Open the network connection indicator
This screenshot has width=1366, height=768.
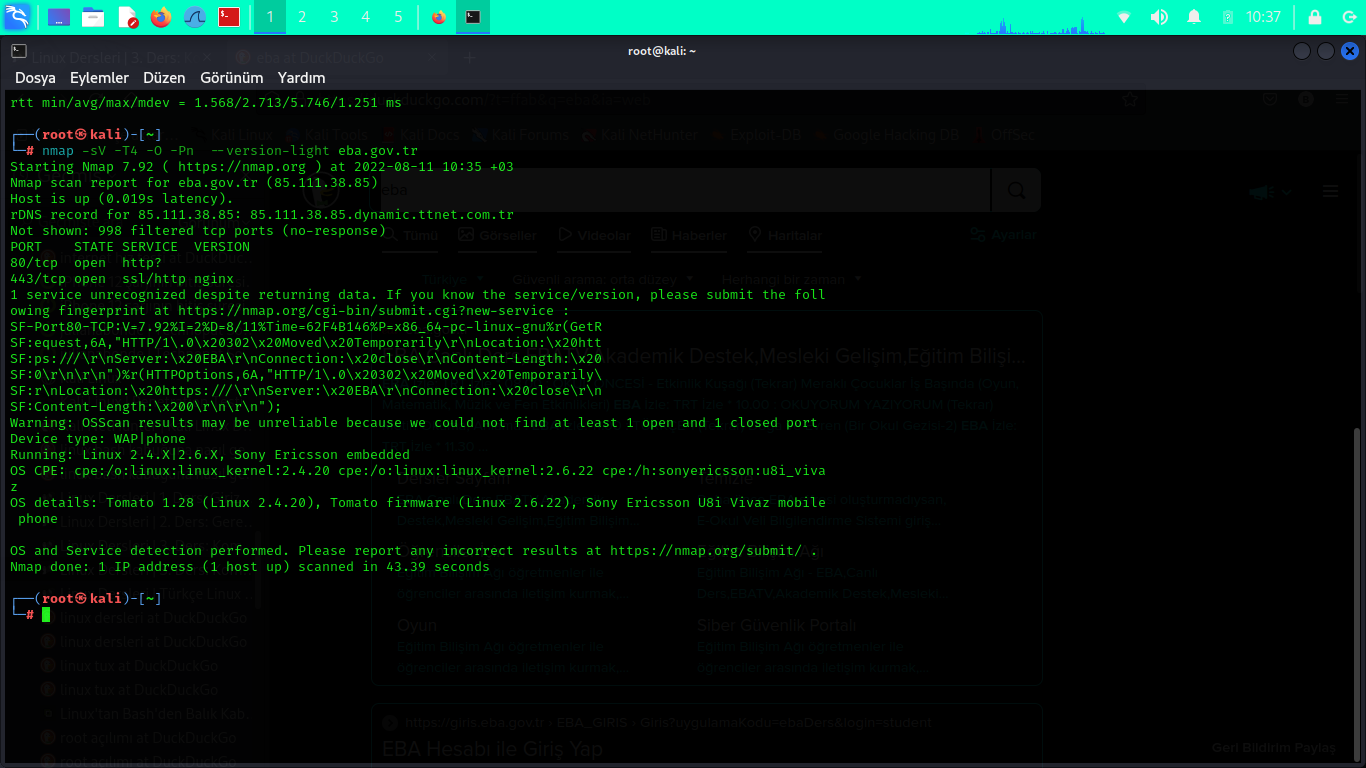click(1125, 17)
